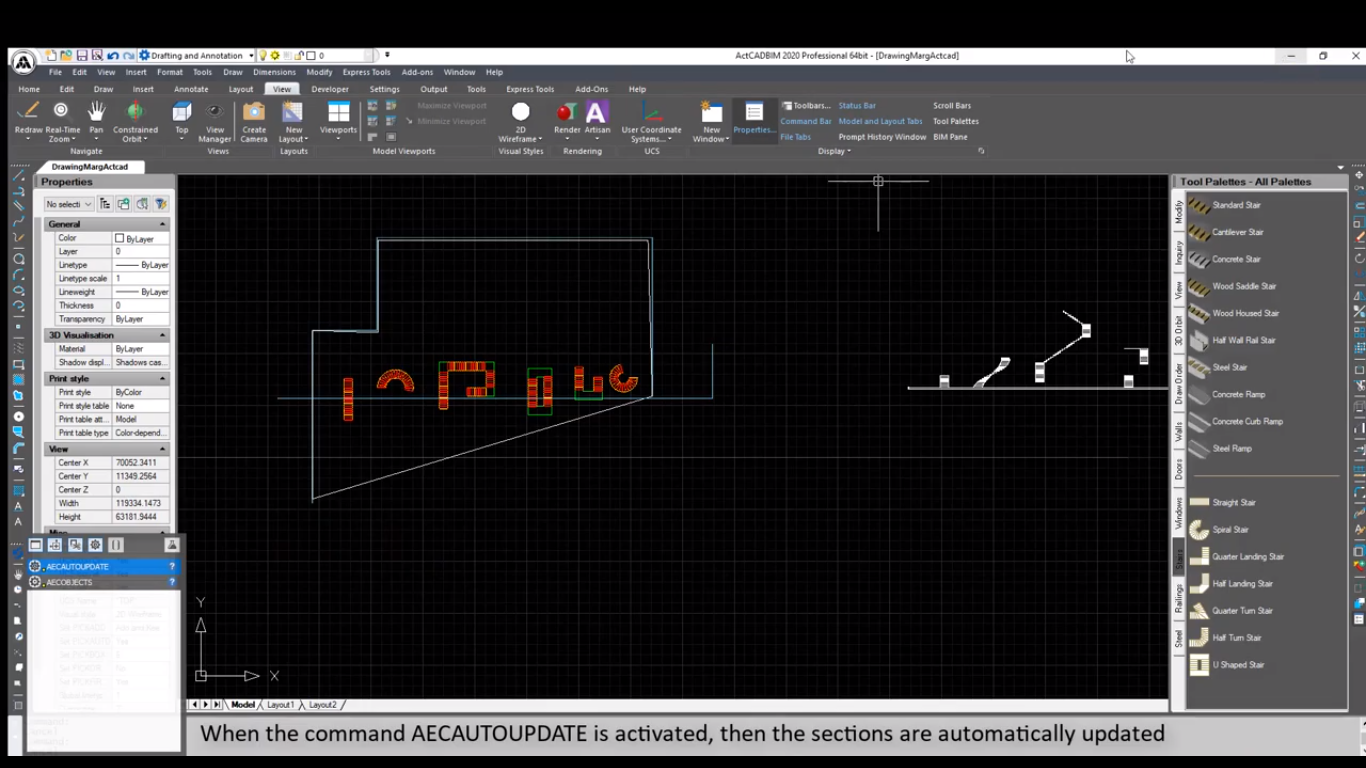This screenshot has width=1366, height=768.
Task: Toggle Status Bar display
Action: click(x=857, y=105)
